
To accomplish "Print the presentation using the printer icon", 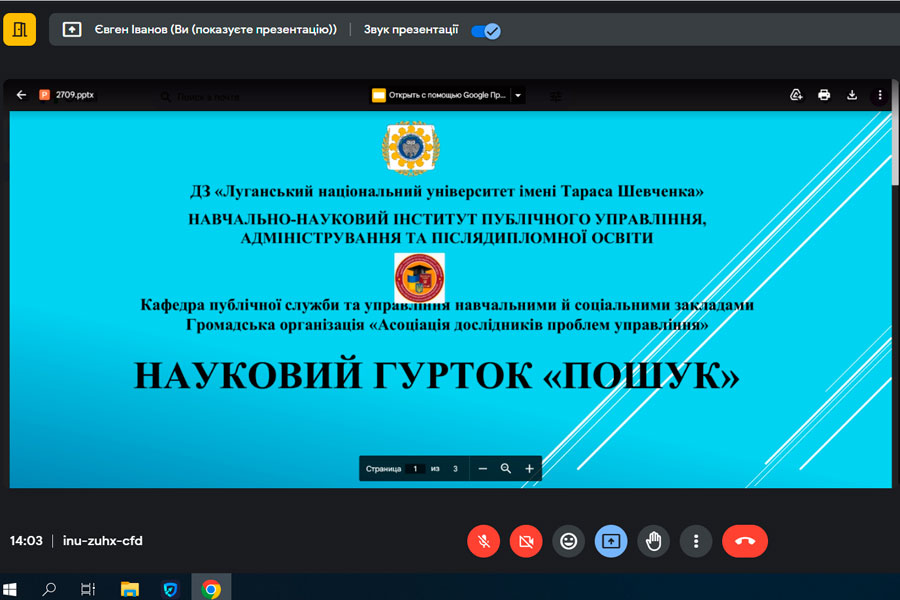I will pos(824,95).
